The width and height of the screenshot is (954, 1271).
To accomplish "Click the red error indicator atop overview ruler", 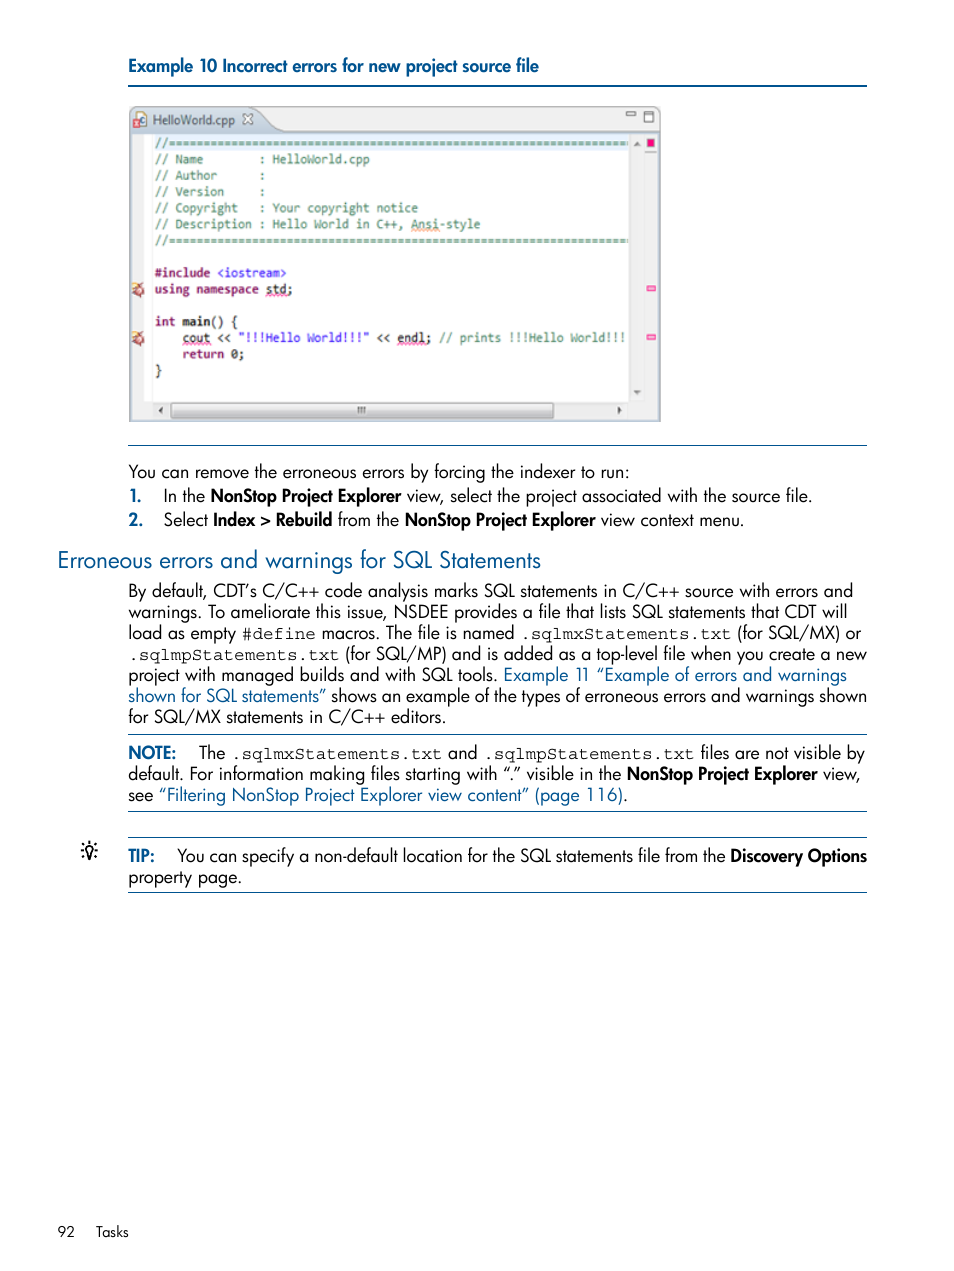I will (651, 143).
